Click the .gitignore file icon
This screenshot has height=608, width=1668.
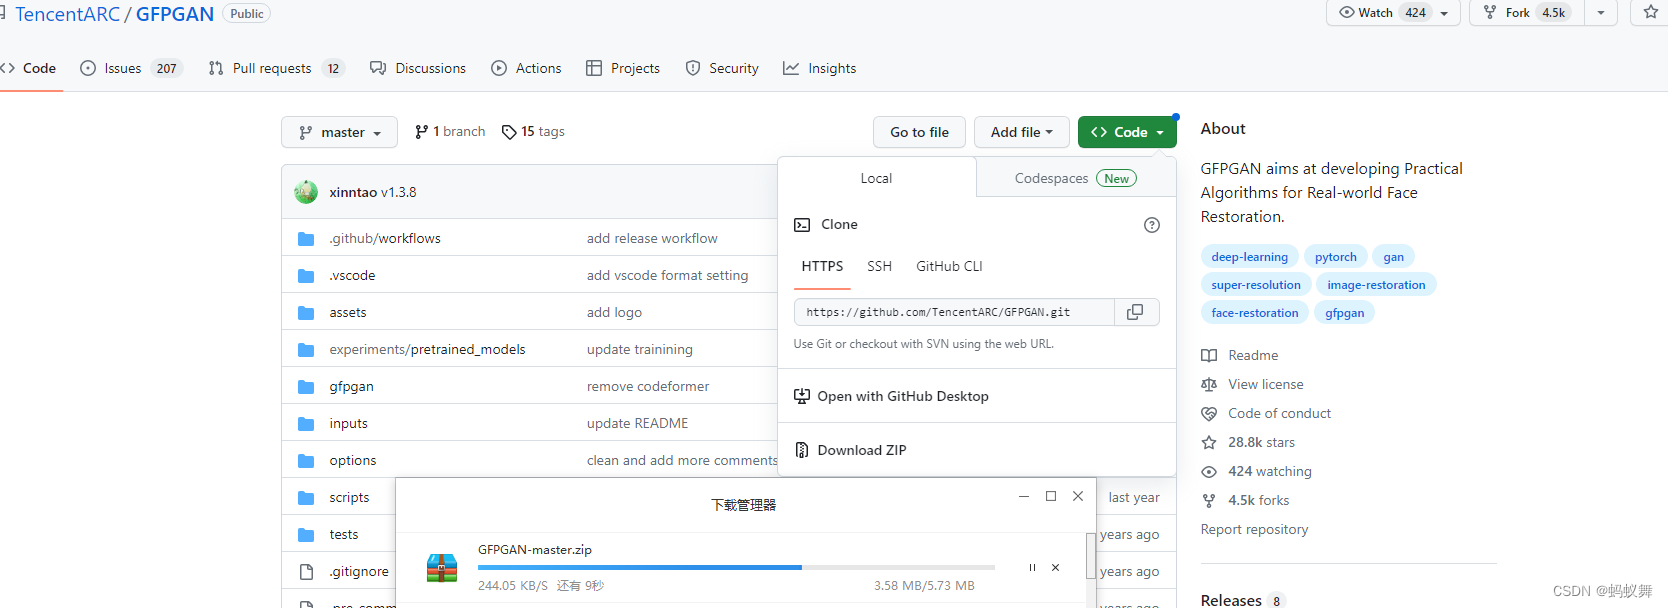[x=306, y=571]
